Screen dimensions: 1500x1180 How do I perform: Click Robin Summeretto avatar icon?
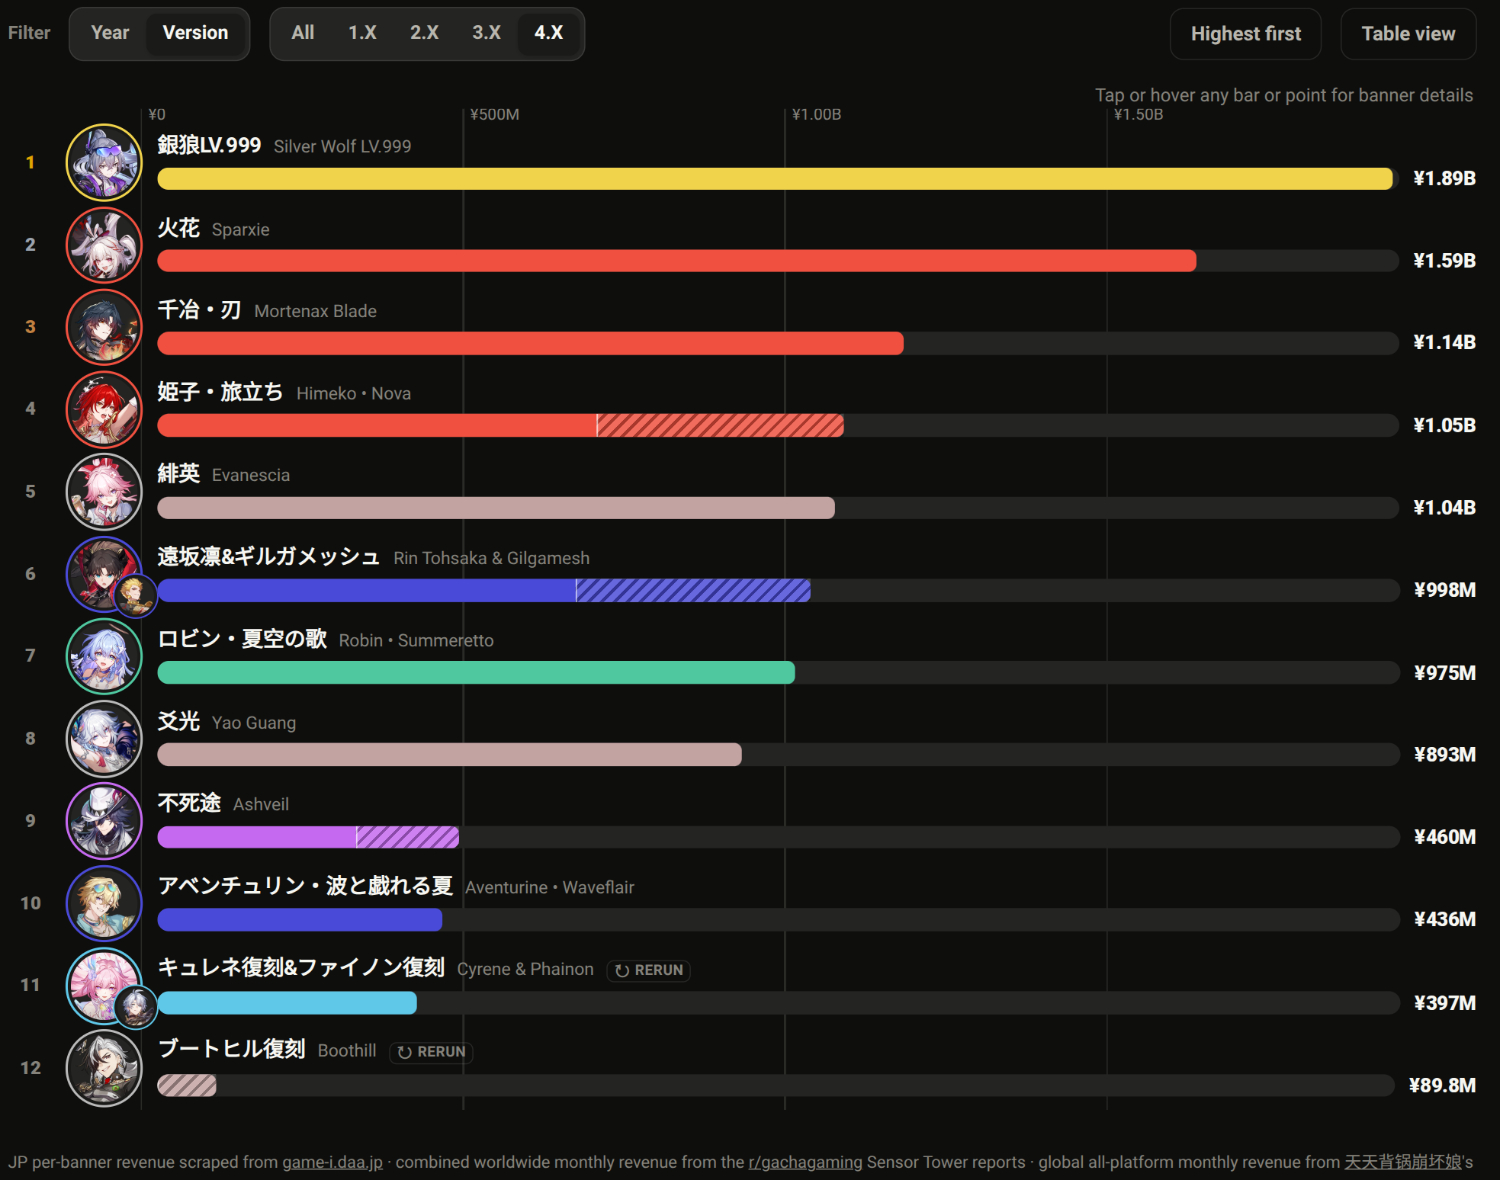104,656
